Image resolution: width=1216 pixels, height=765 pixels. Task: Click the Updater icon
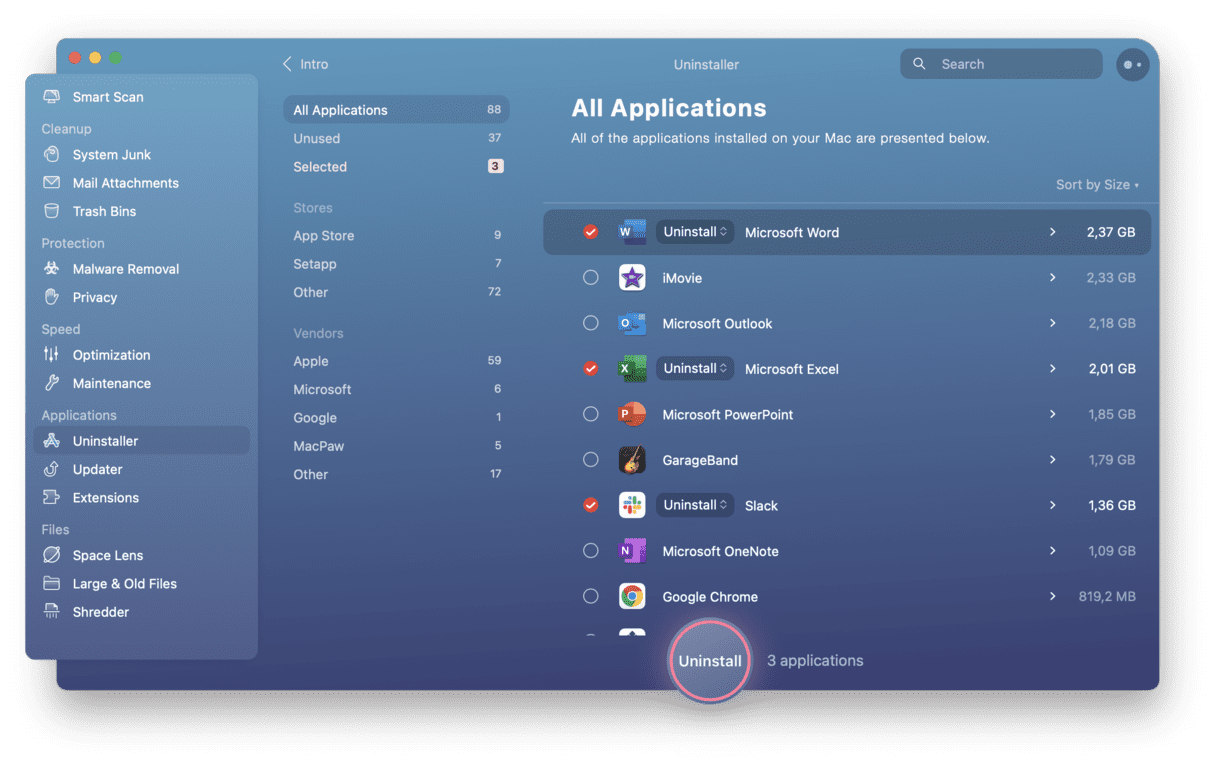[x=51, y=469]
